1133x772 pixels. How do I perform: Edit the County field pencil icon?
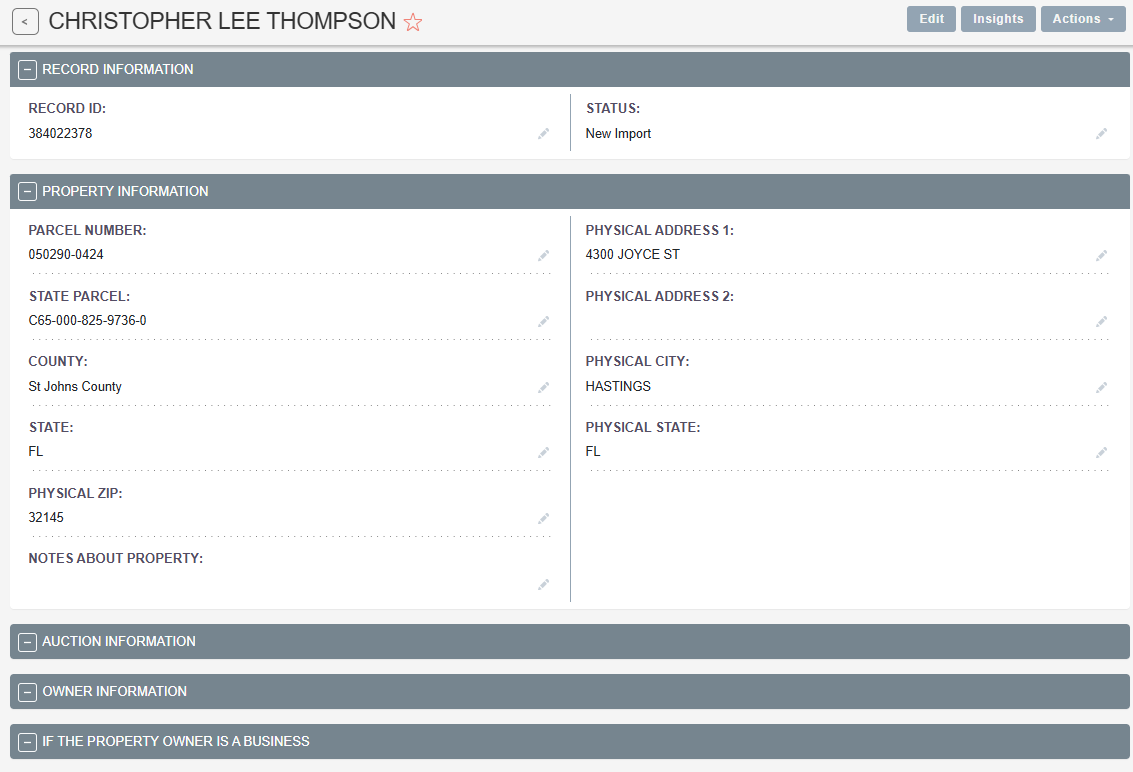(x=543, y=388)
